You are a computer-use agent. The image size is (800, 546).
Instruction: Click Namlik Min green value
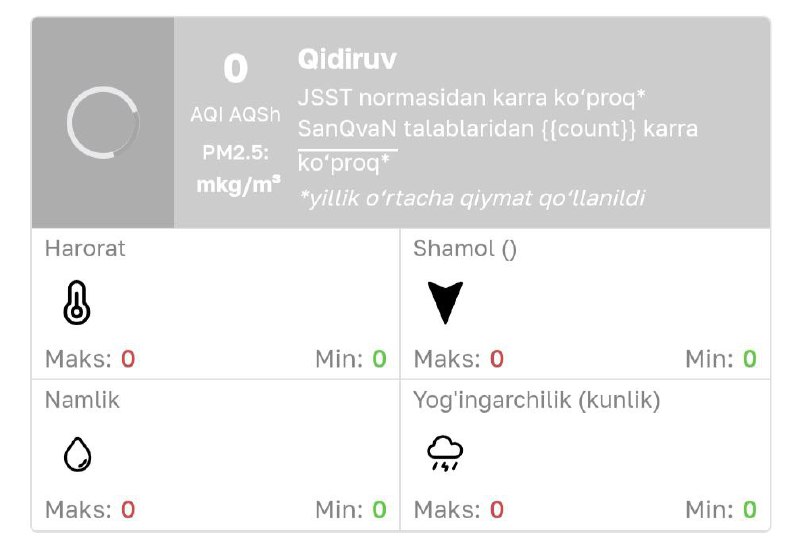(379, 509)
